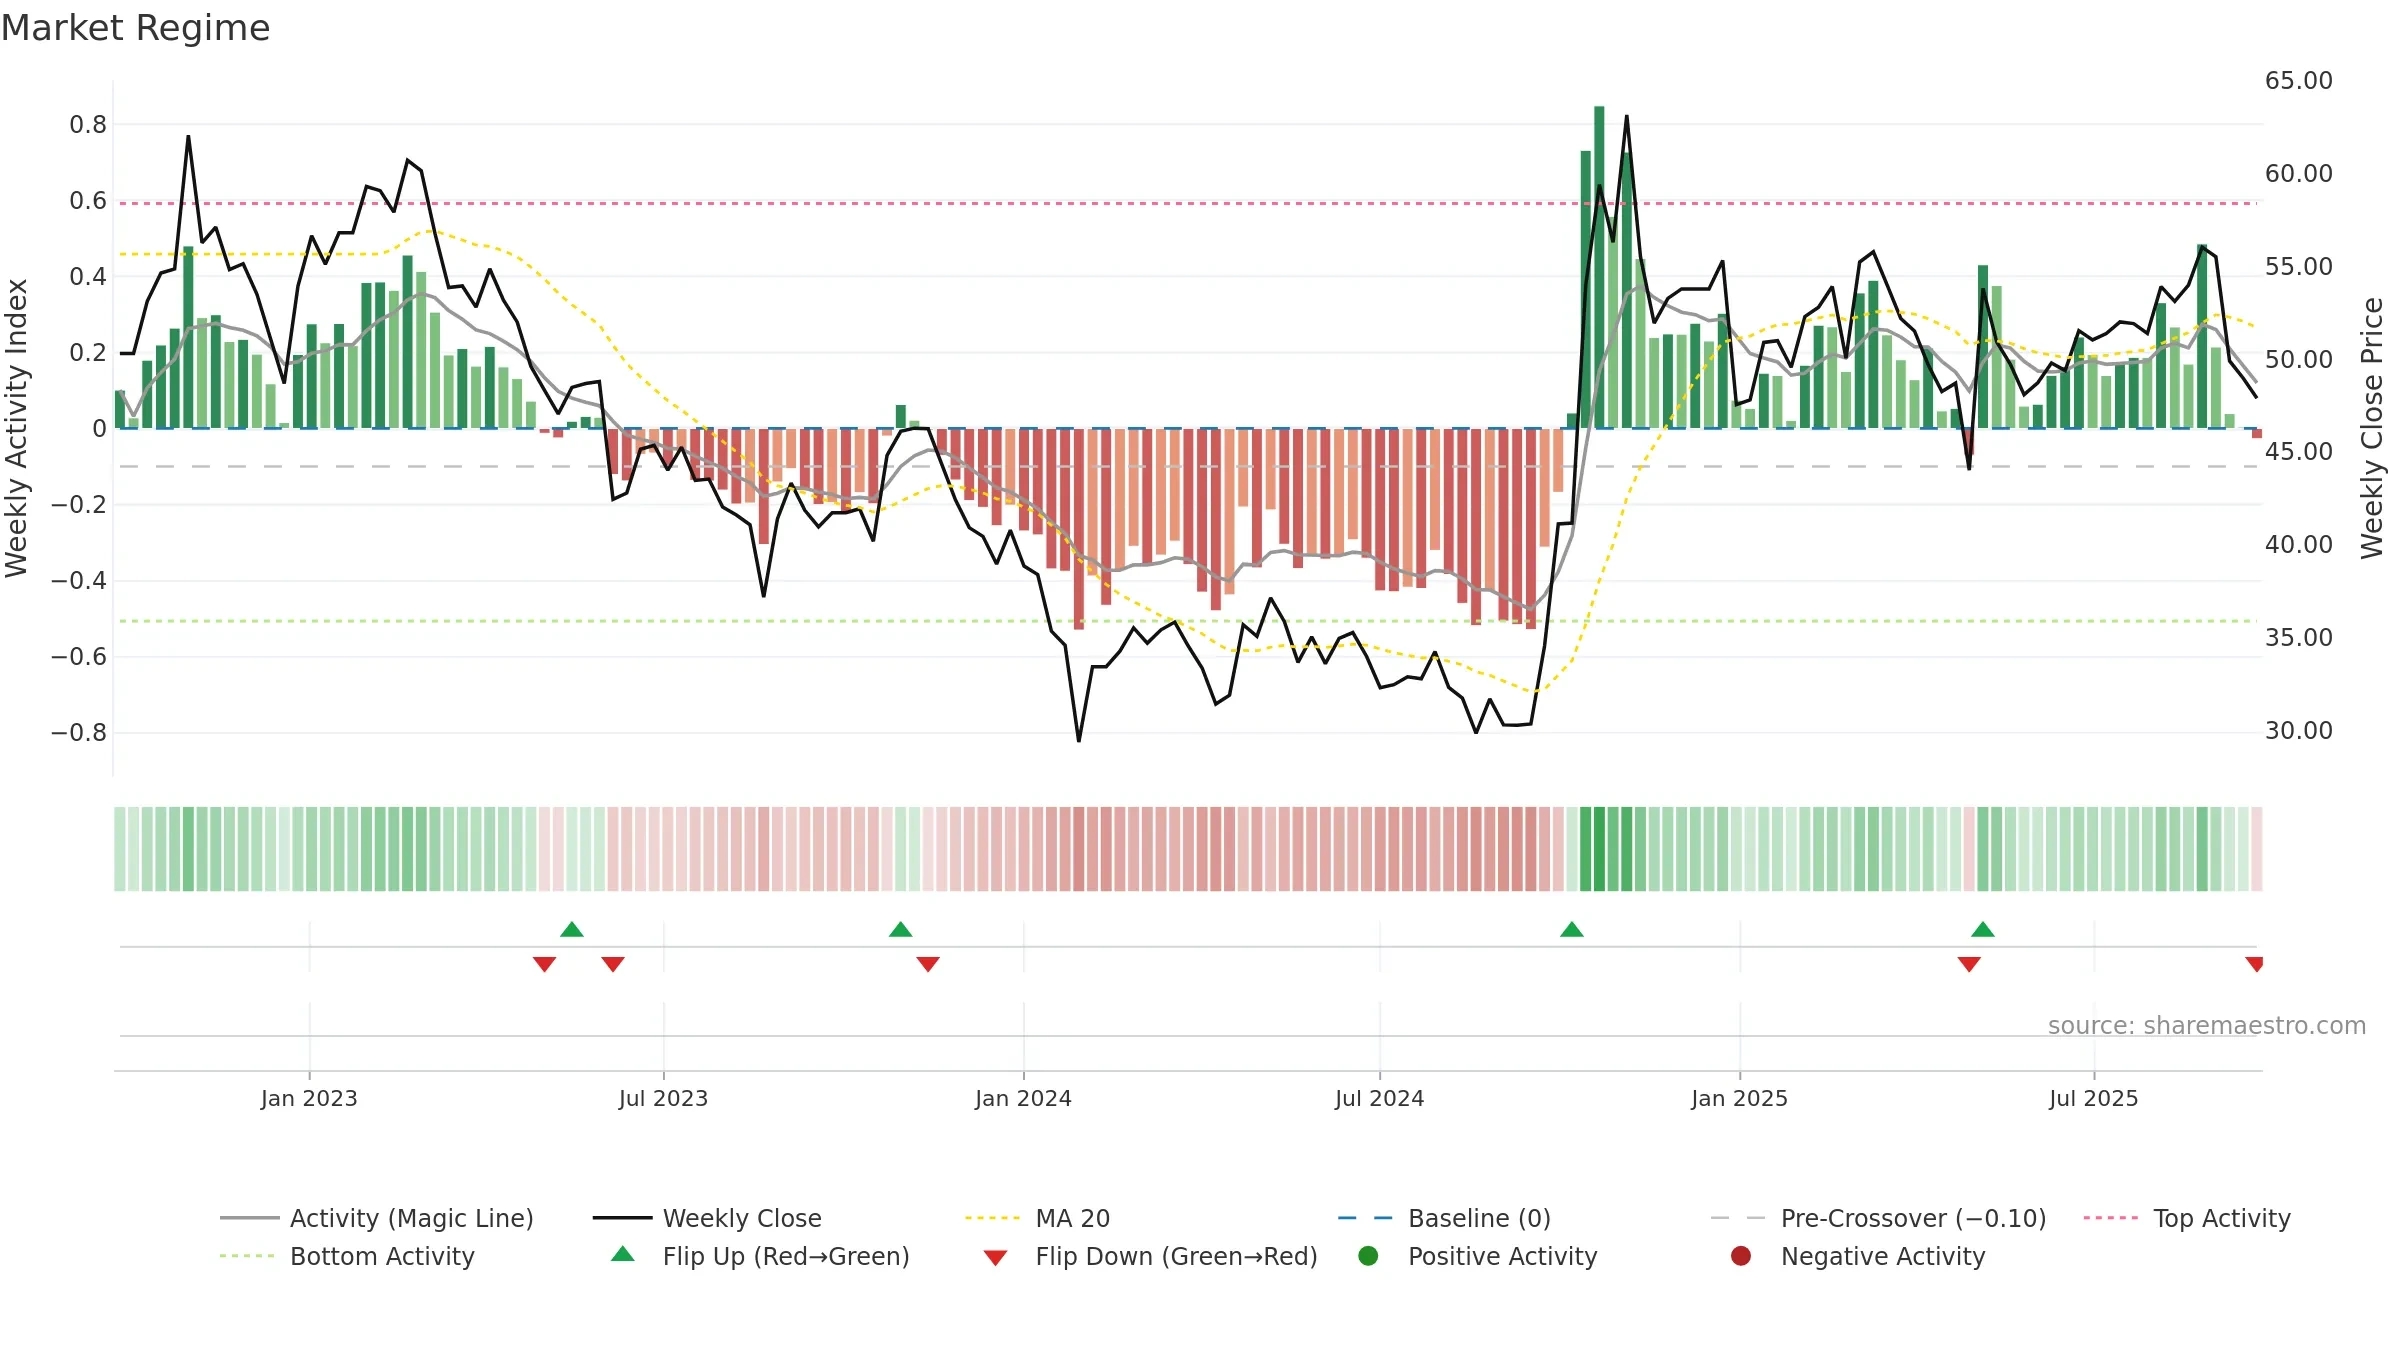
Task: Click the green triangle icon in legend
Action: tap(623, 1254)
